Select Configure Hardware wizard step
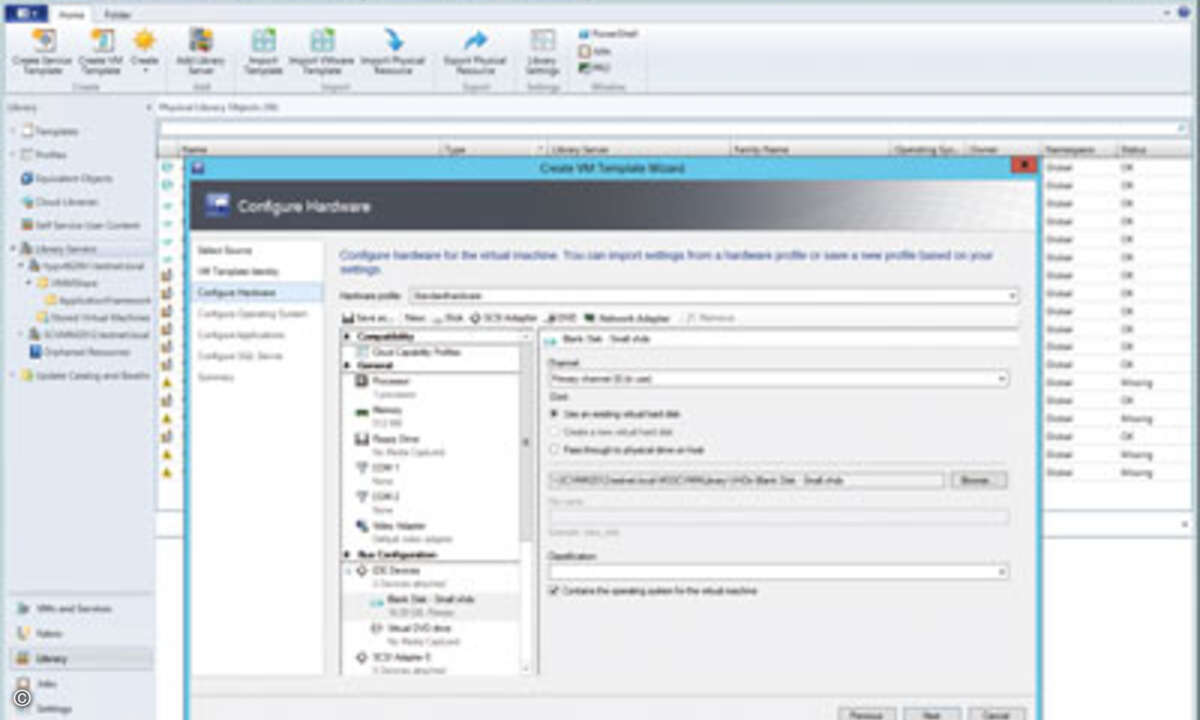Viewport: 1200px width, 720px height. tap(258, 292)
